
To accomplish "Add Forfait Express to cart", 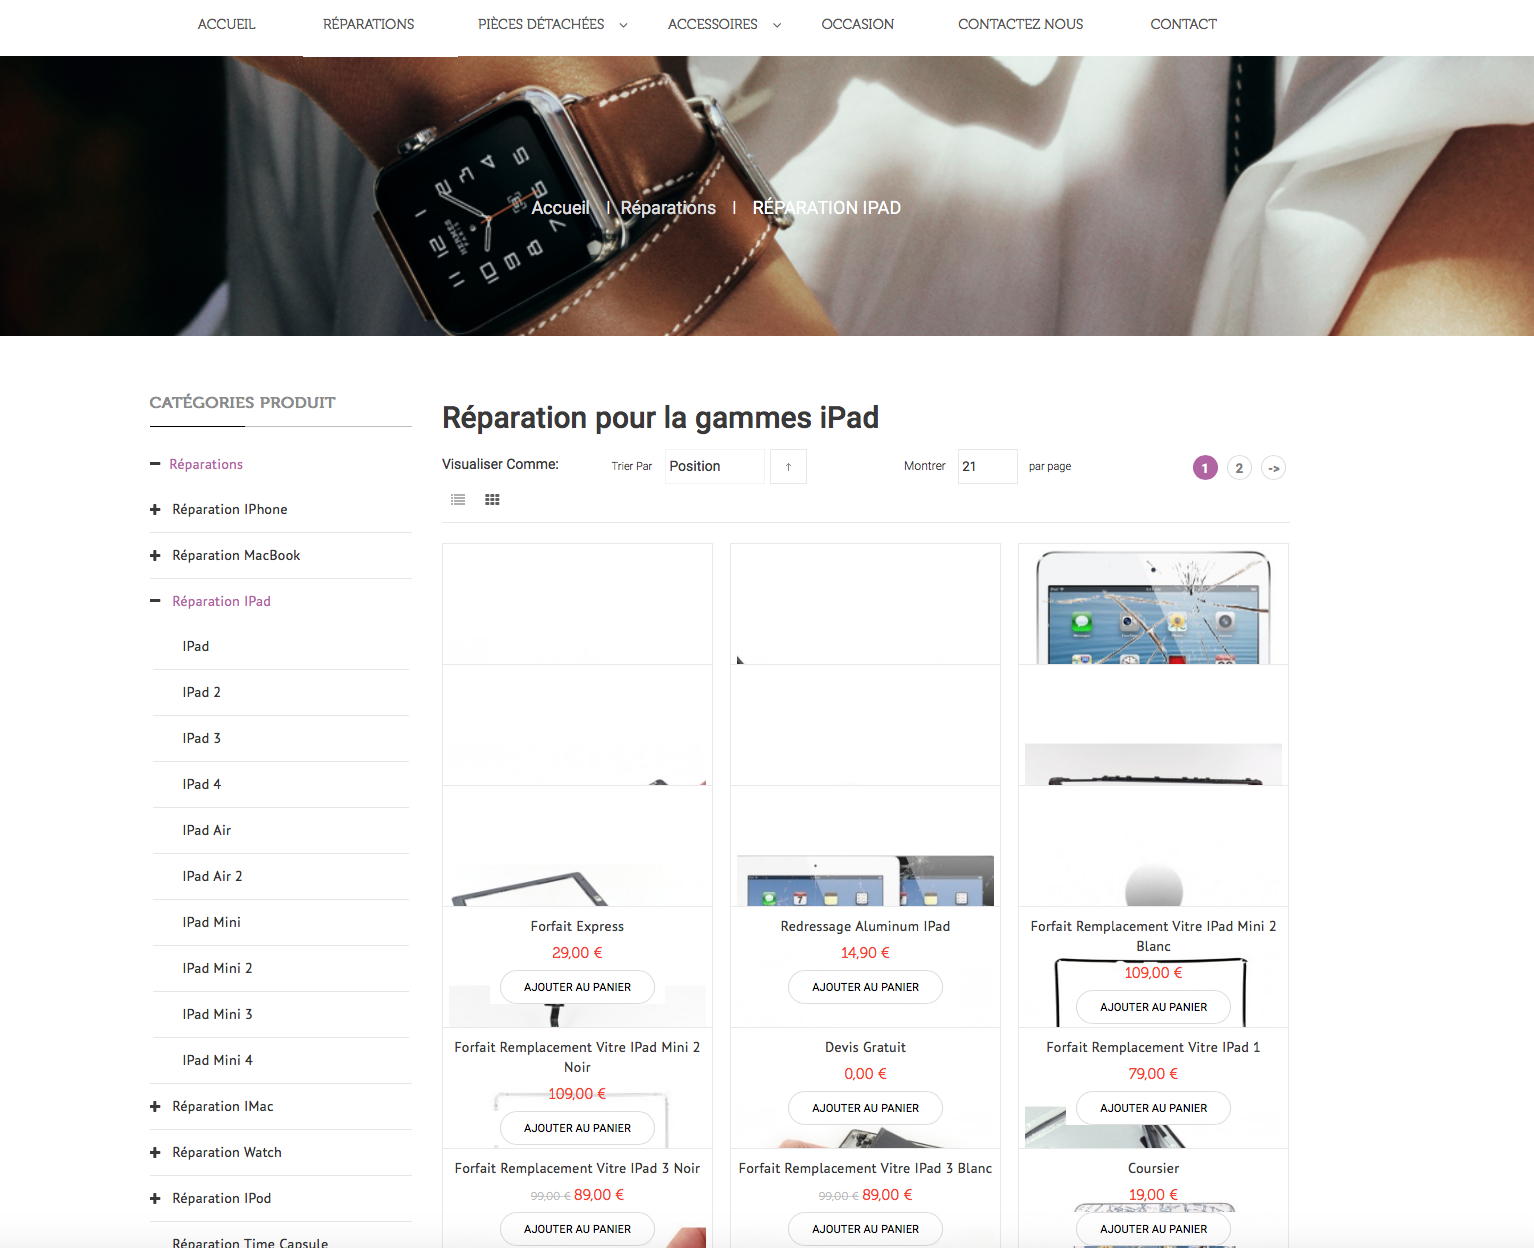I will (x=578, y=987).
